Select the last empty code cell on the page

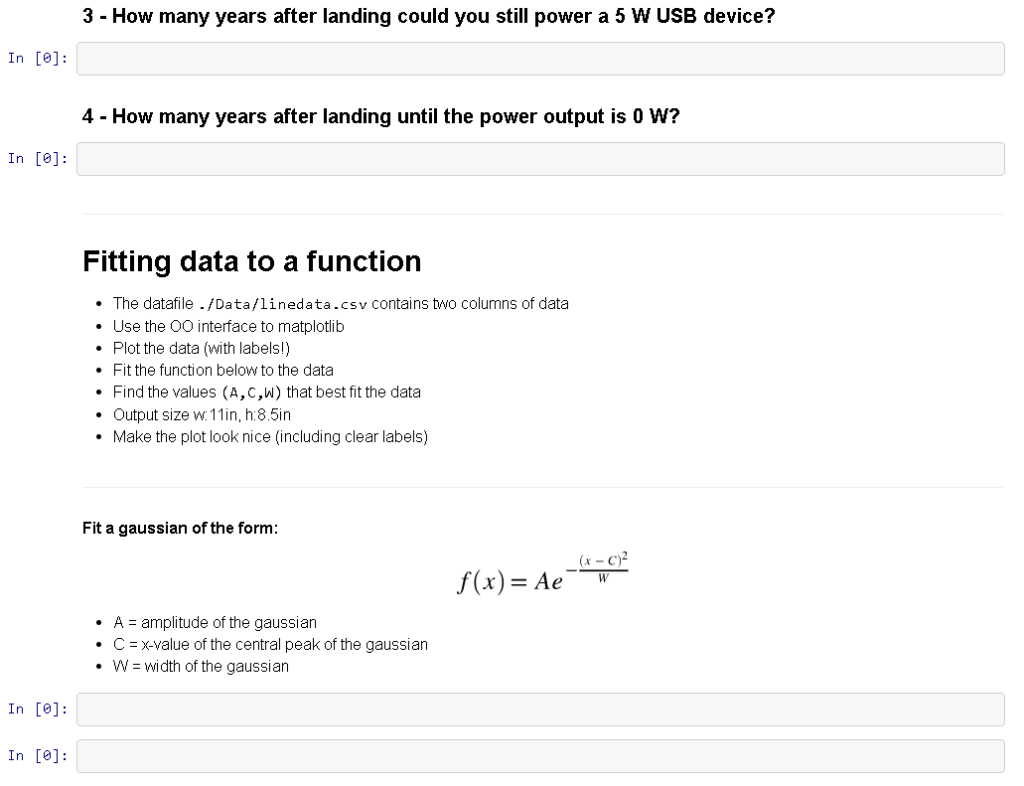540,755
